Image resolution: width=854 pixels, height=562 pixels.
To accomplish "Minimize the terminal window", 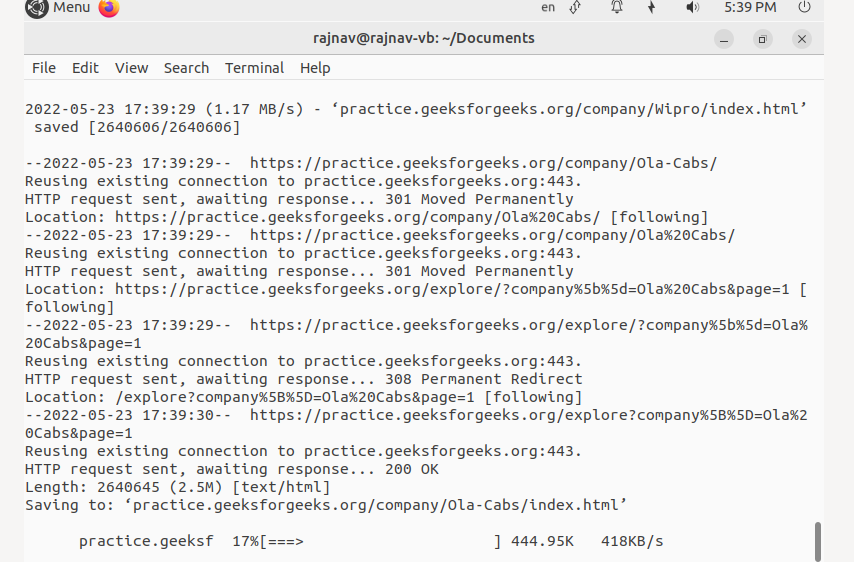I will [724, 39].
